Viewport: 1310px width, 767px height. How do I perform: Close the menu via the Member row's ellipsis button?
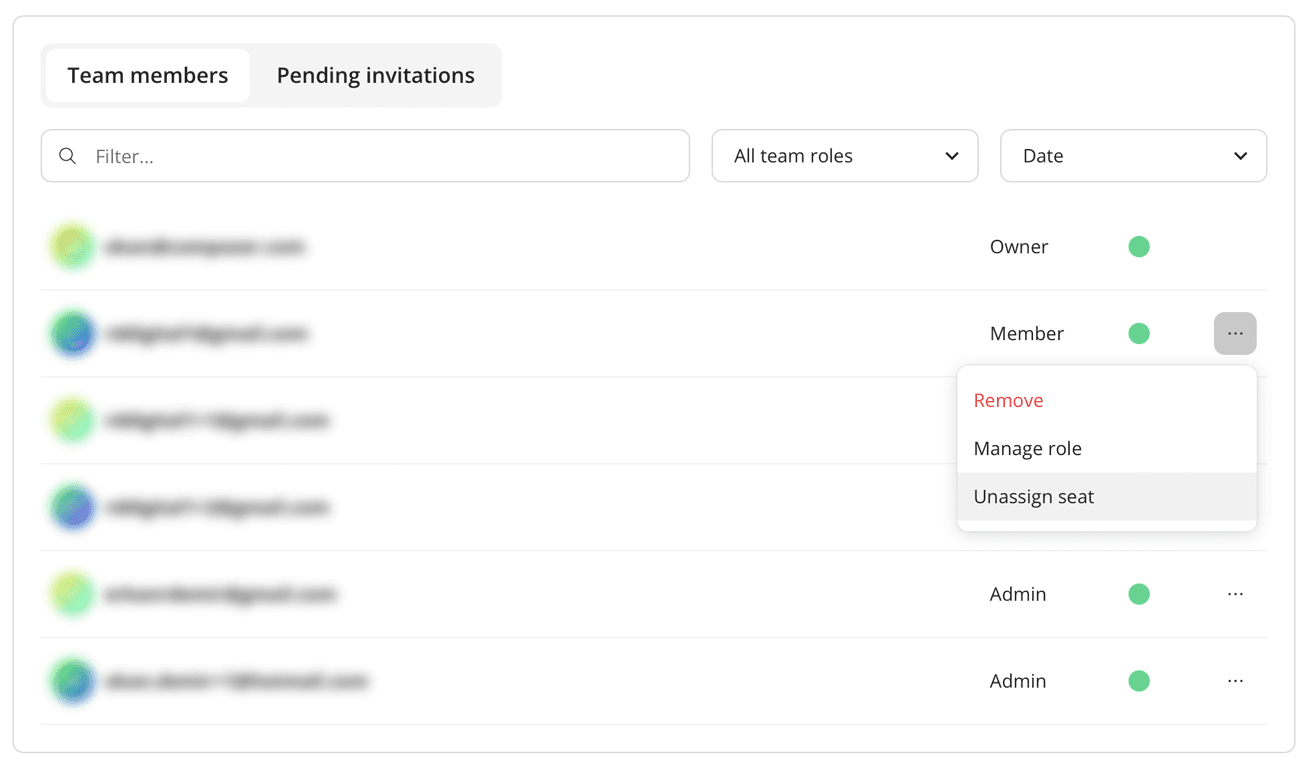(x=1235, y=334)
